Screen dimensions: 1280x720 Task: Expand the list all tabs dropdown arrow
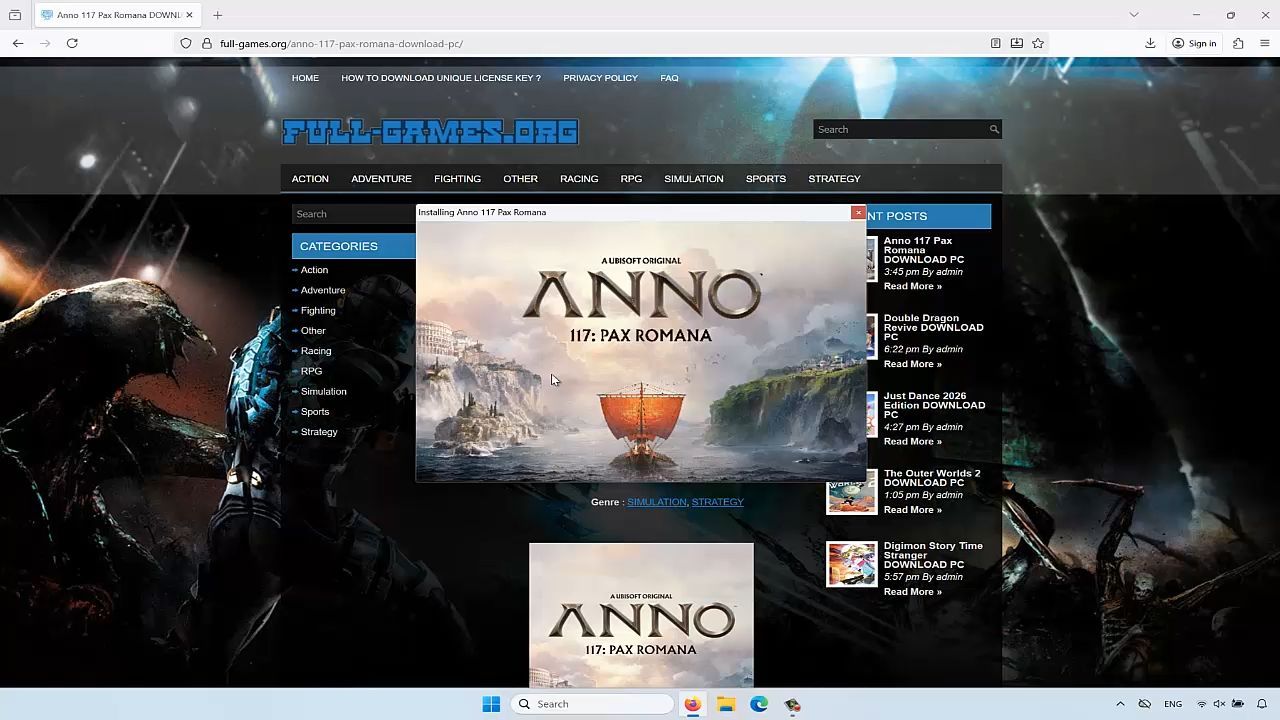pyautogui.click(x=1134, y=15)
